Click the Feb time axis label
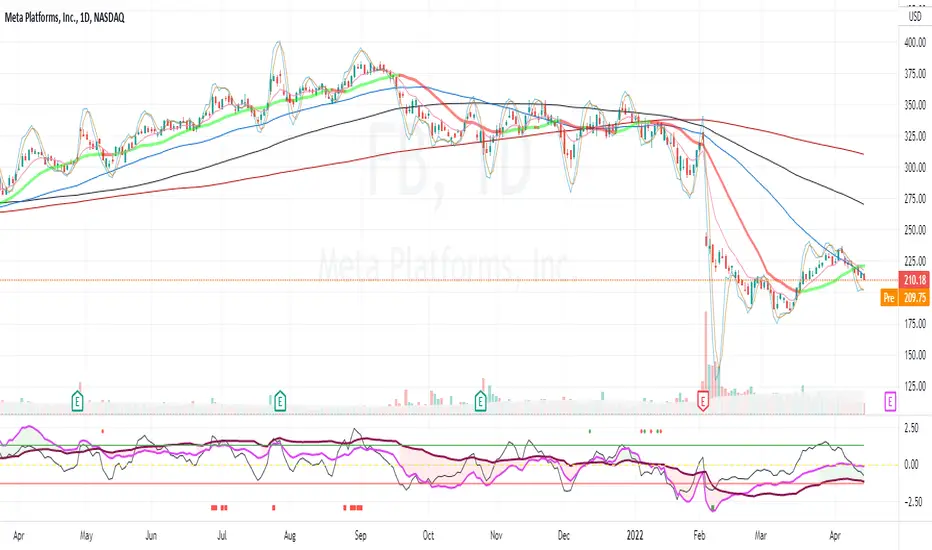This screenshot has height=550, width=932. click(x=699, y=536)
